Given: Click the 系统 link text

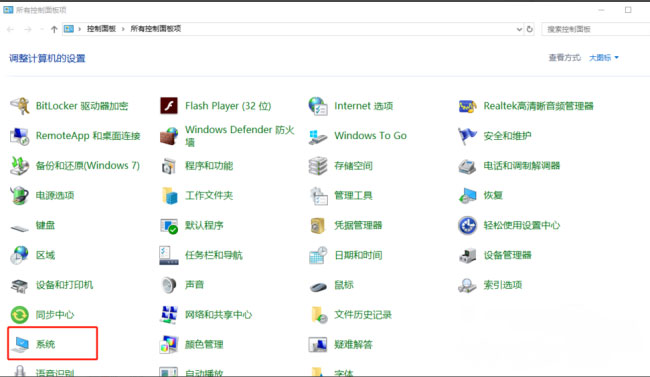Looking at the screenshot, I should click(x=46, y=344).
